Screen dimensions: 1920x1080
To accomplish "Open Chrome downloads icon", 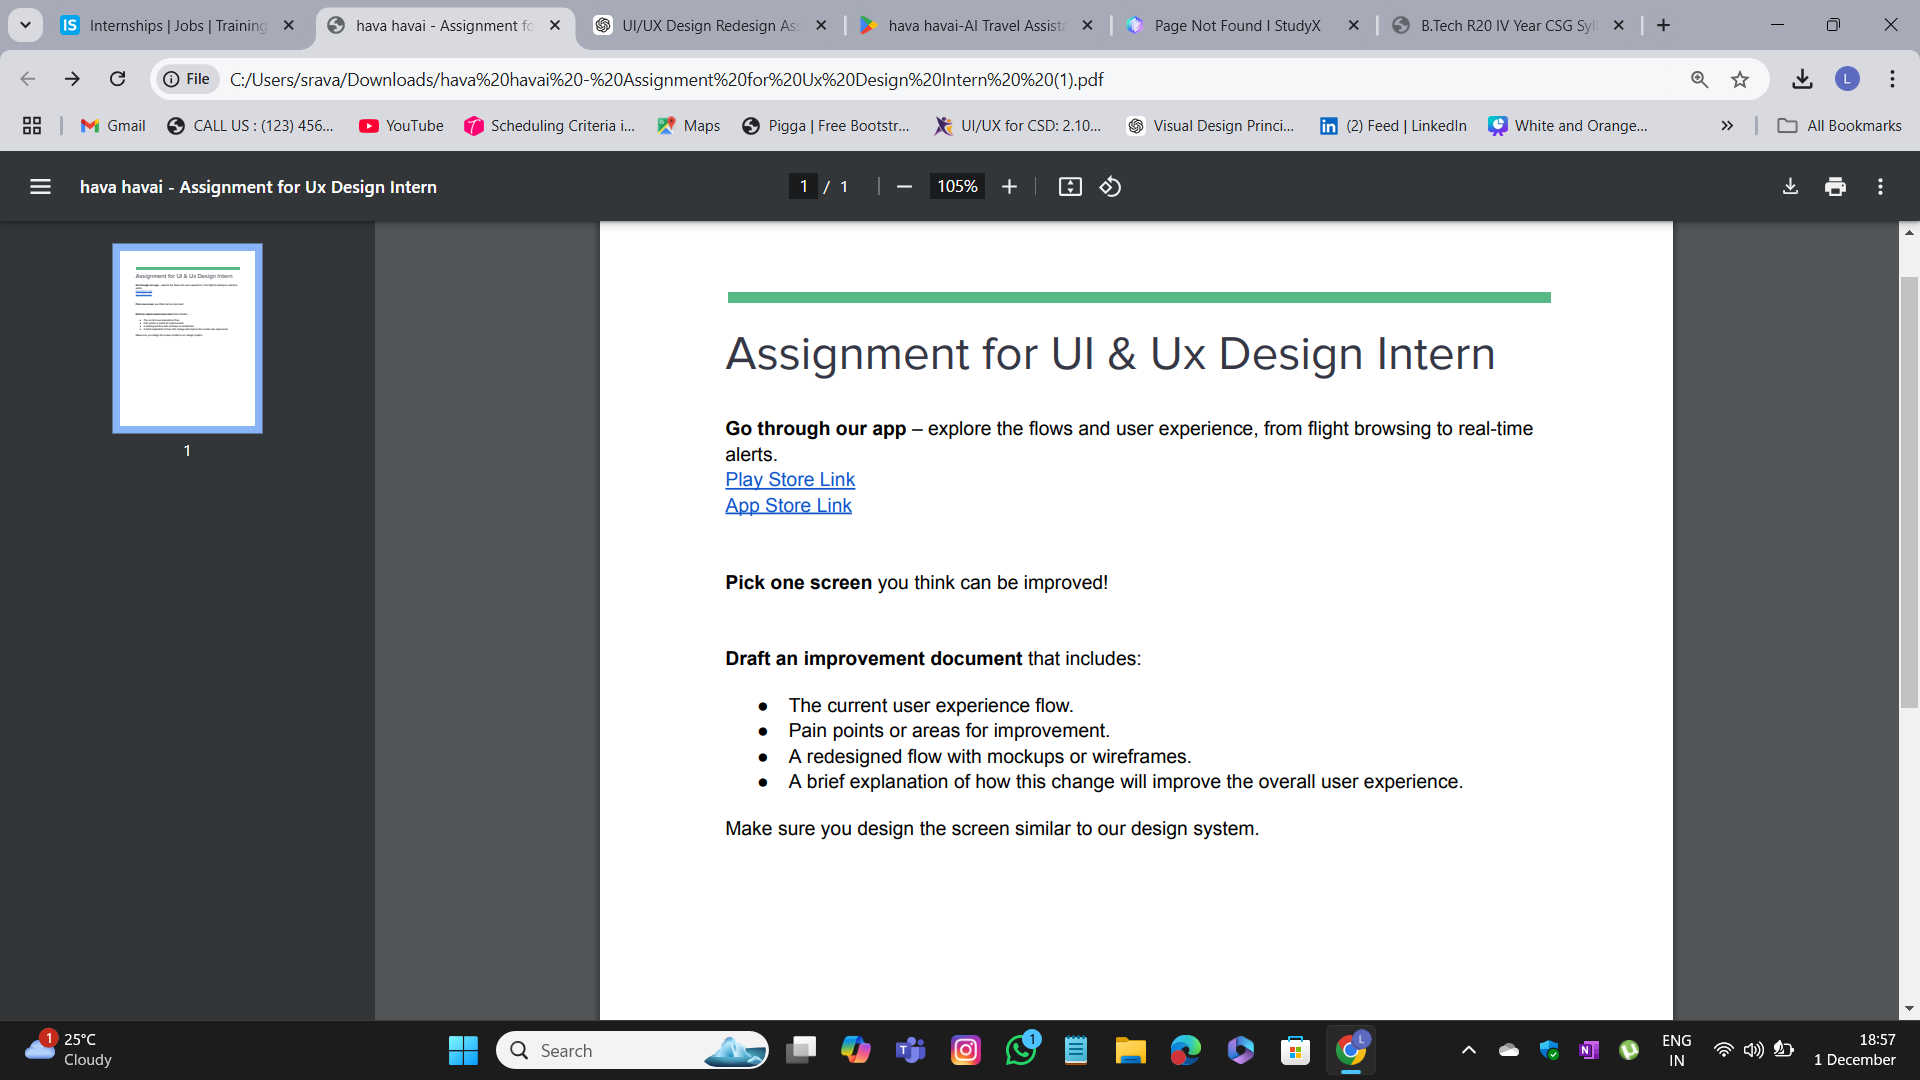I will pos(1802,79).
